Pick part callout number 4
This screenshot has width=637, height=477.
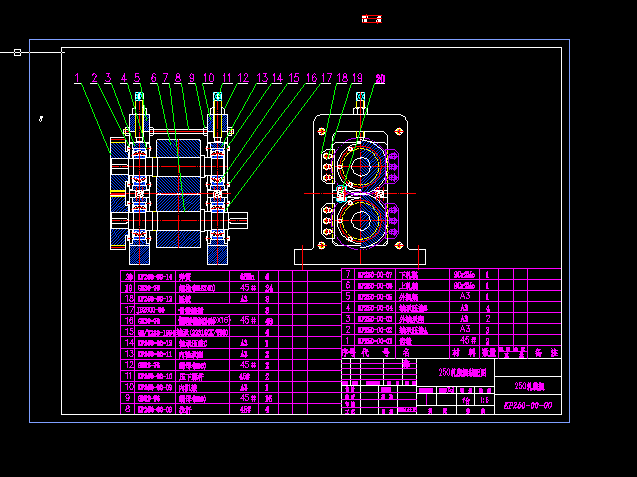[x=124, y=77]
